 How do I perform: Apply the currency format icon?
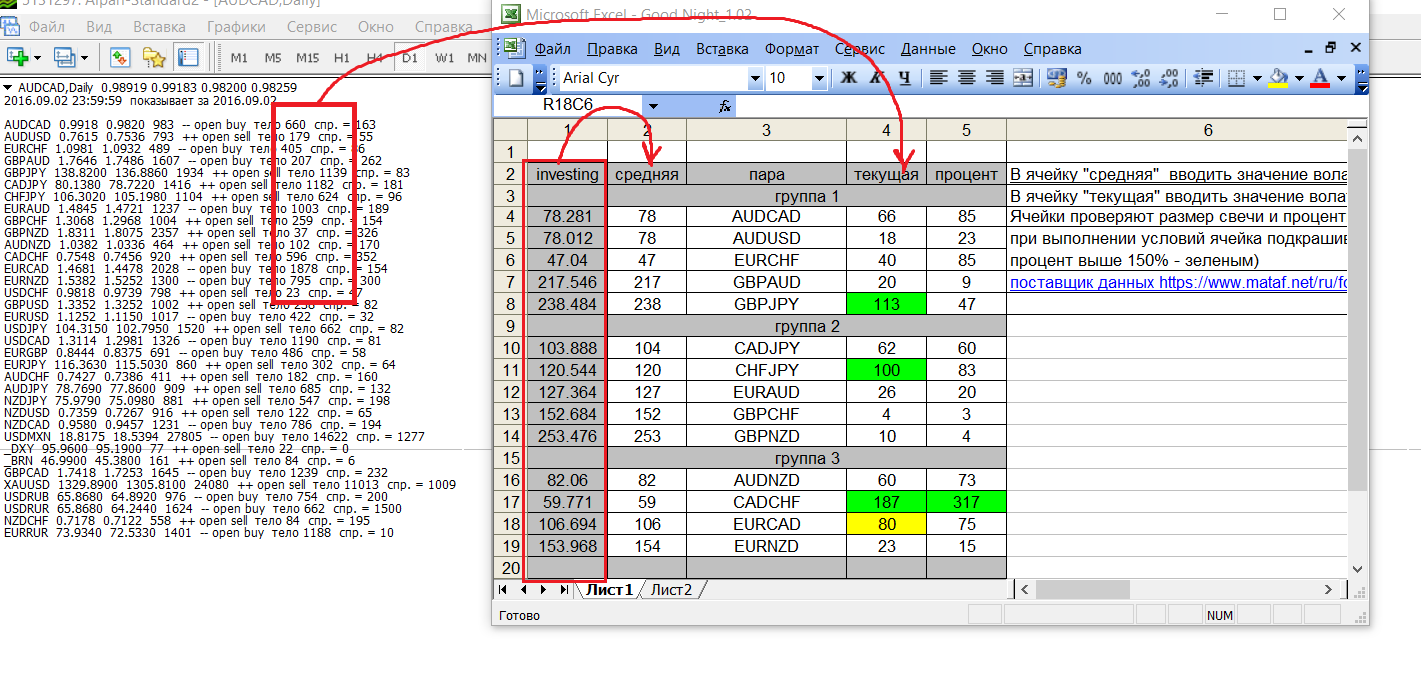click(1056, 78)
